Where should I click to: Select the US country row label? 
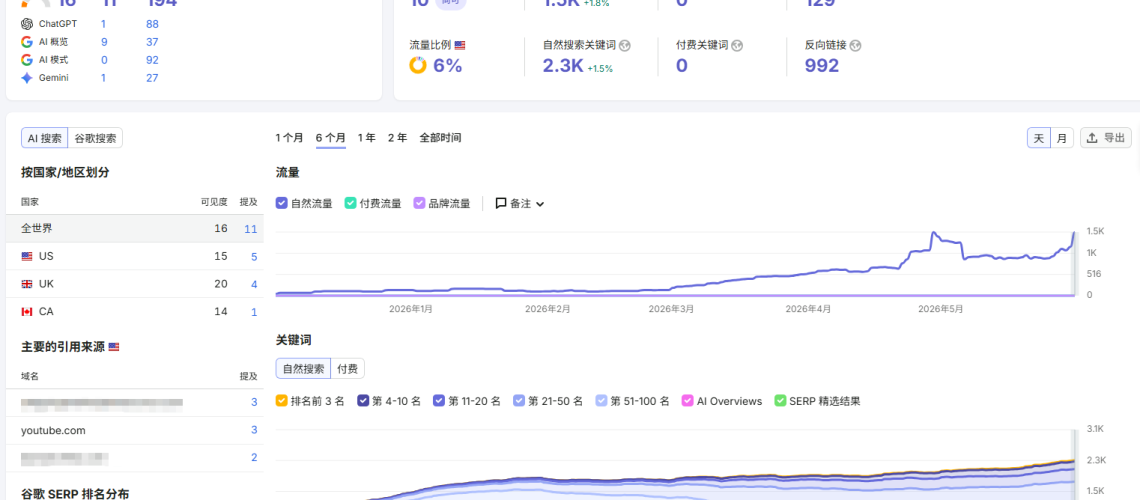(x=46, y=256)
